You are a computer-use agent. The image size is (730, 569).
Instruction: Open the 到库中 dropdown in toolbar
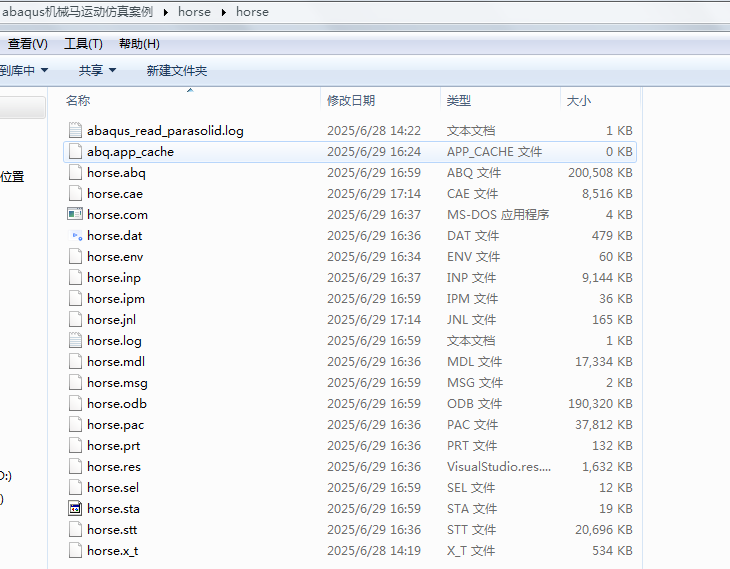click(24, 70)
